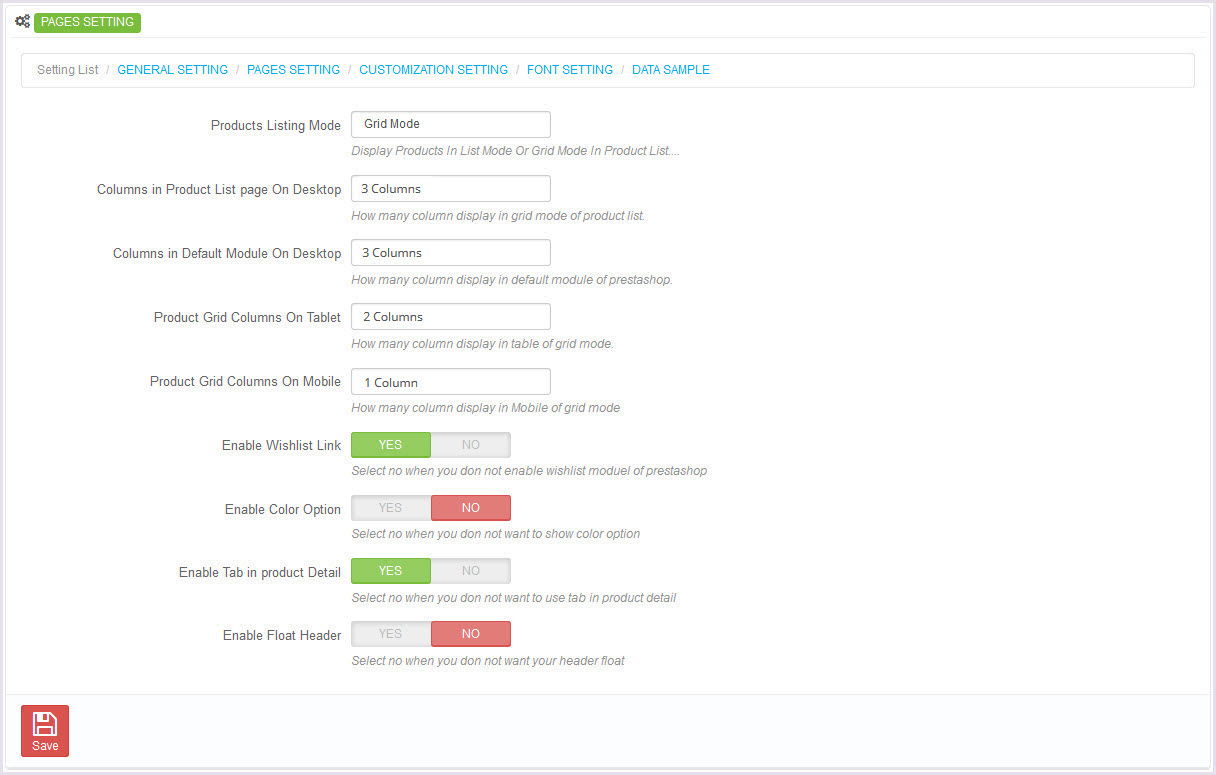This screenshot has width=1216, height=775.
Task: Click the green PAGES SETTING header badge
Action: point(87,22)
